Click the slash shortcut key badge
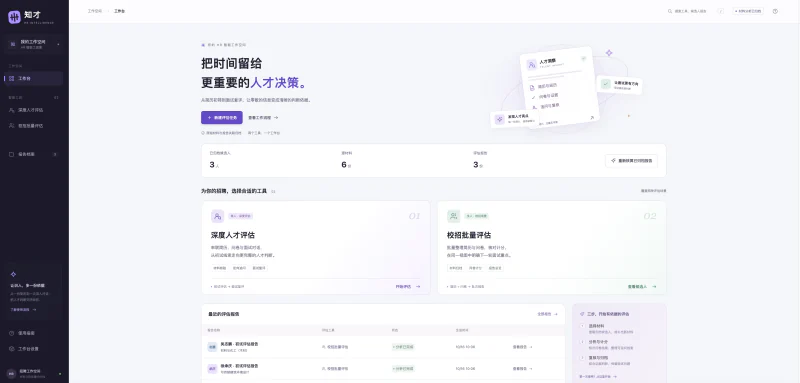 (x=720, y=11)
